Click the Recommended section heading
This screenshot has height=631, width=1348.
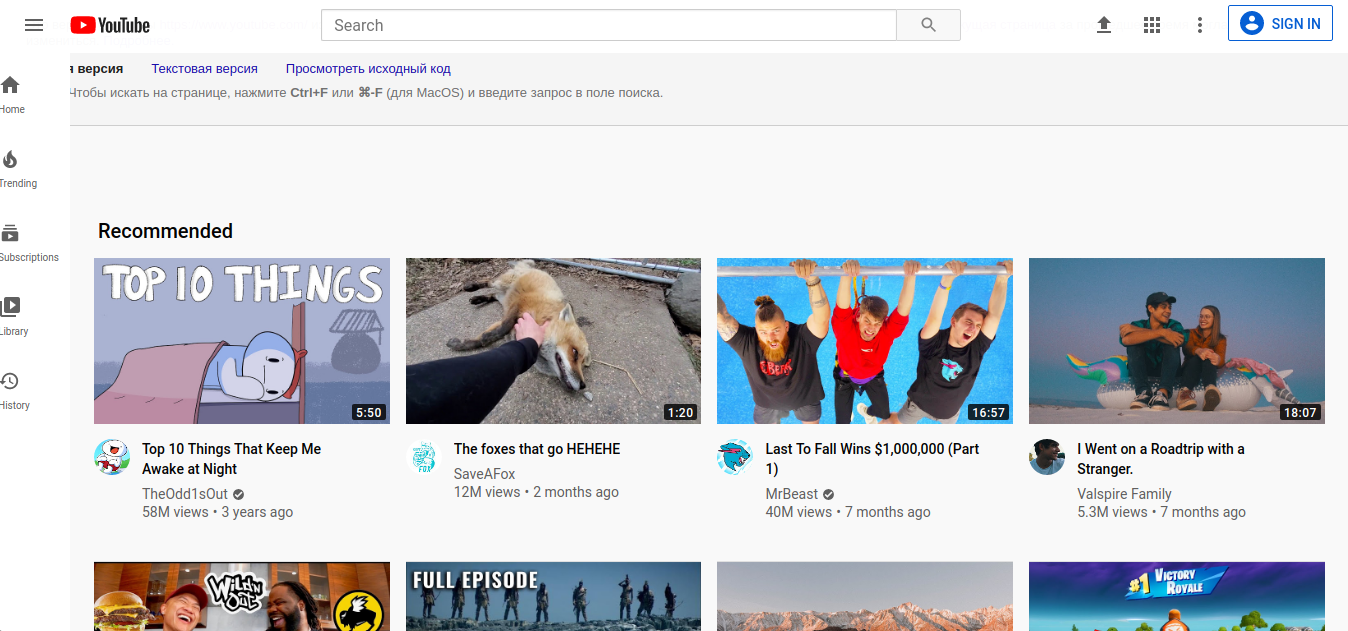tap(165, 231)
